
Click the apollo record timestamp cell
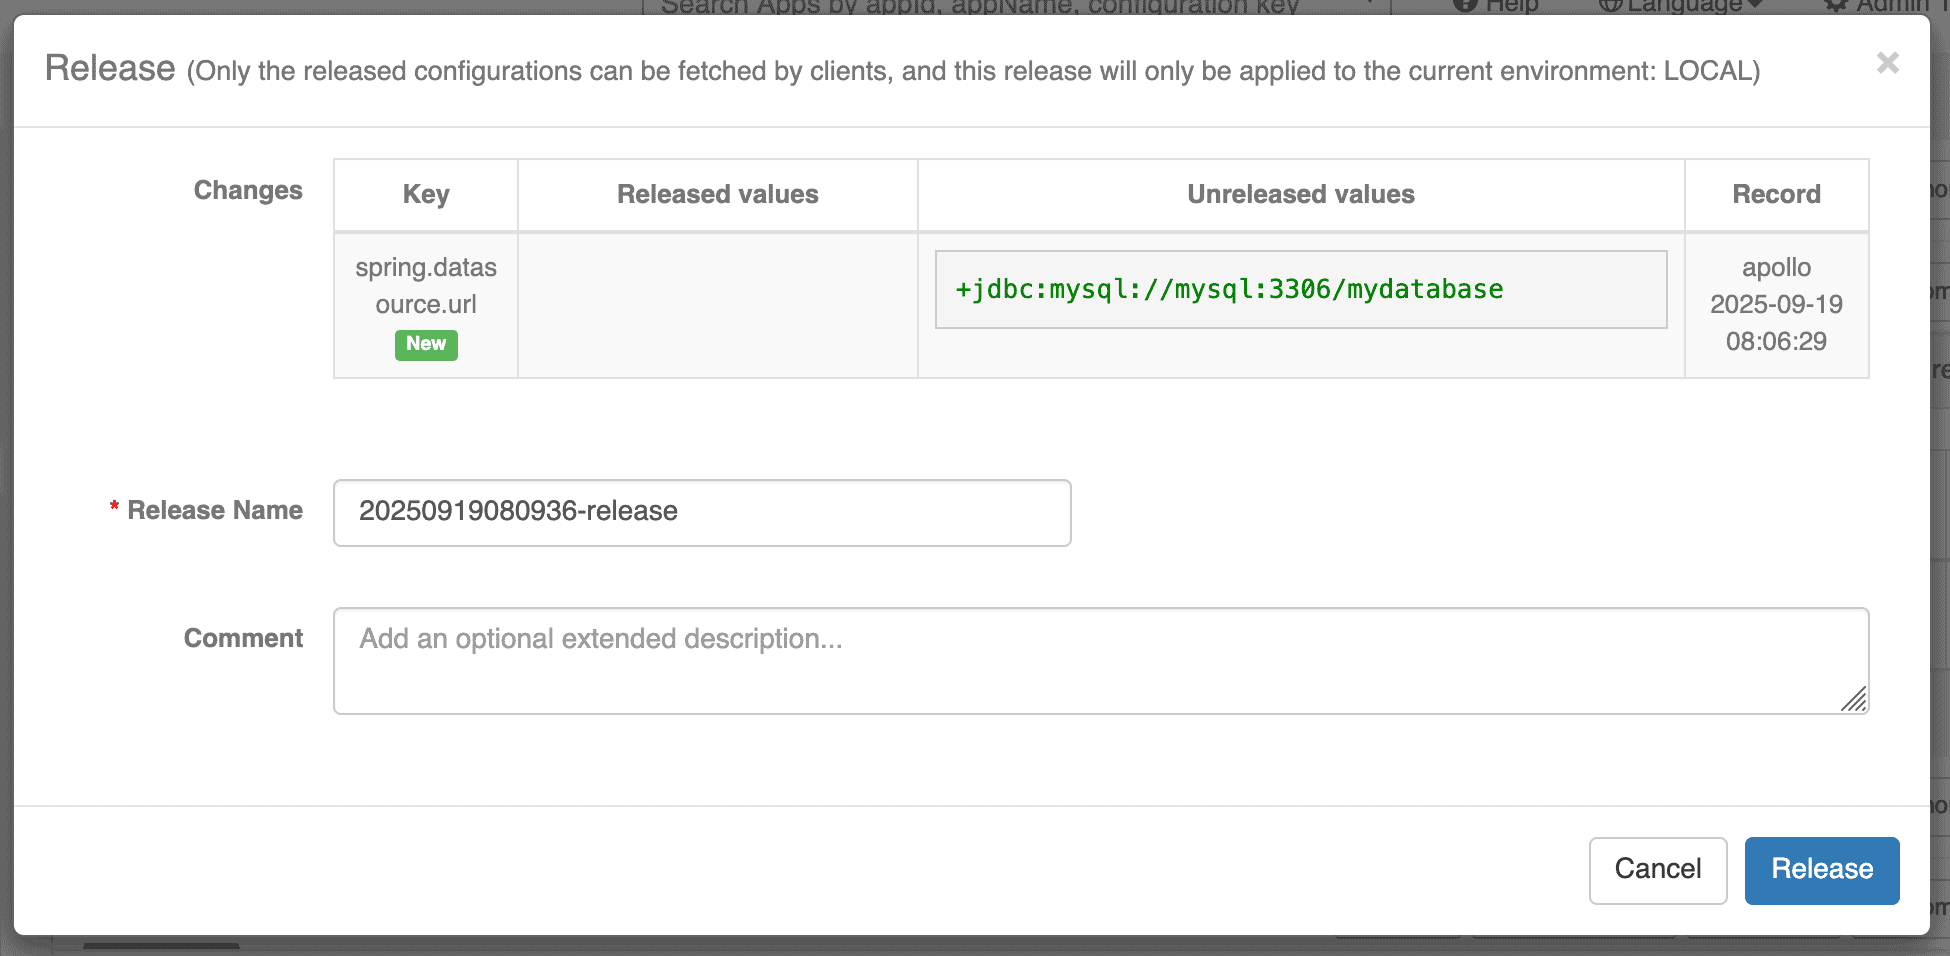tap(1776, 304)
